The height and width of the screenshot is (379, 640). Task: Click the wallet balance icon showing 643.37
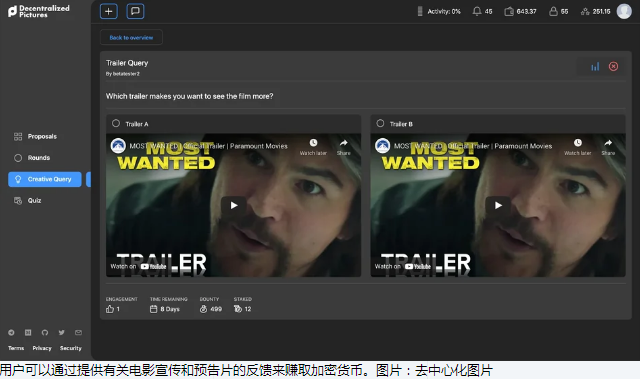click(509, 11)
